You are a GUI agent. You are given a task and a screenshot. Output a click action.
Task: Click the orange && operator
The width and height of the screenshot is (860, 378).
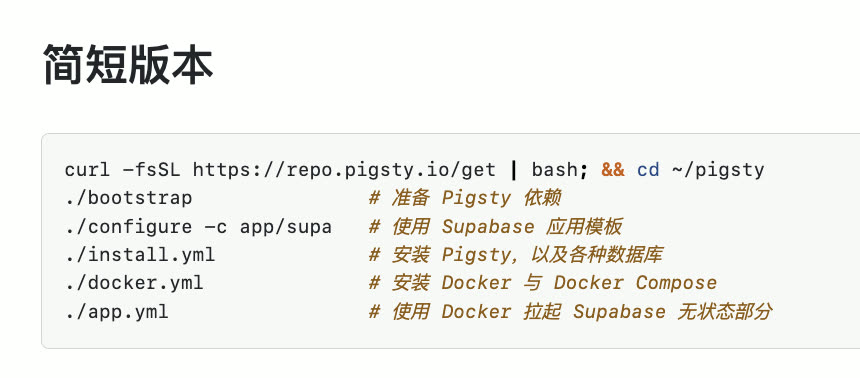613,170
